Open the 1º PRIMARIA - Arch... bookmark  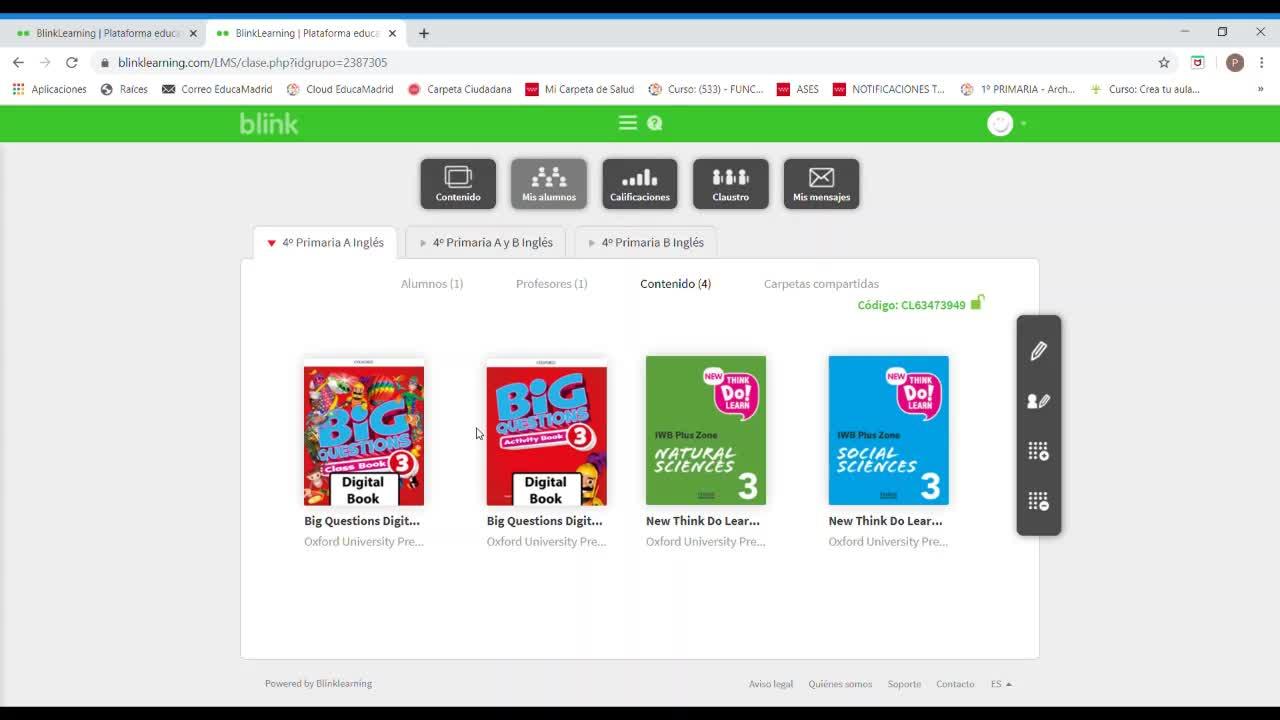pyautogui.click(x=1018, y=89)
